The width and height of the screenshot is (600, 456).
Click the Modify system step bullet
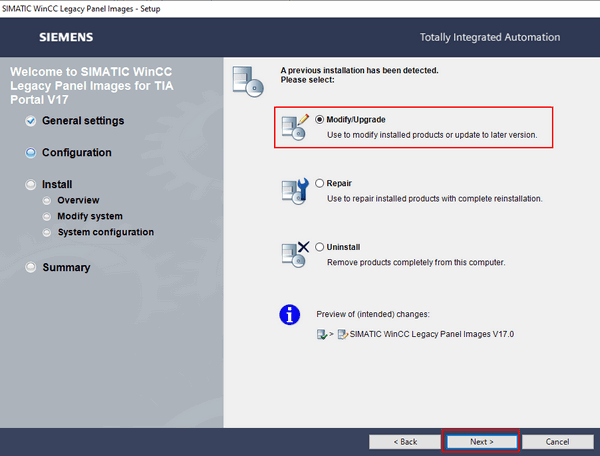47,217
